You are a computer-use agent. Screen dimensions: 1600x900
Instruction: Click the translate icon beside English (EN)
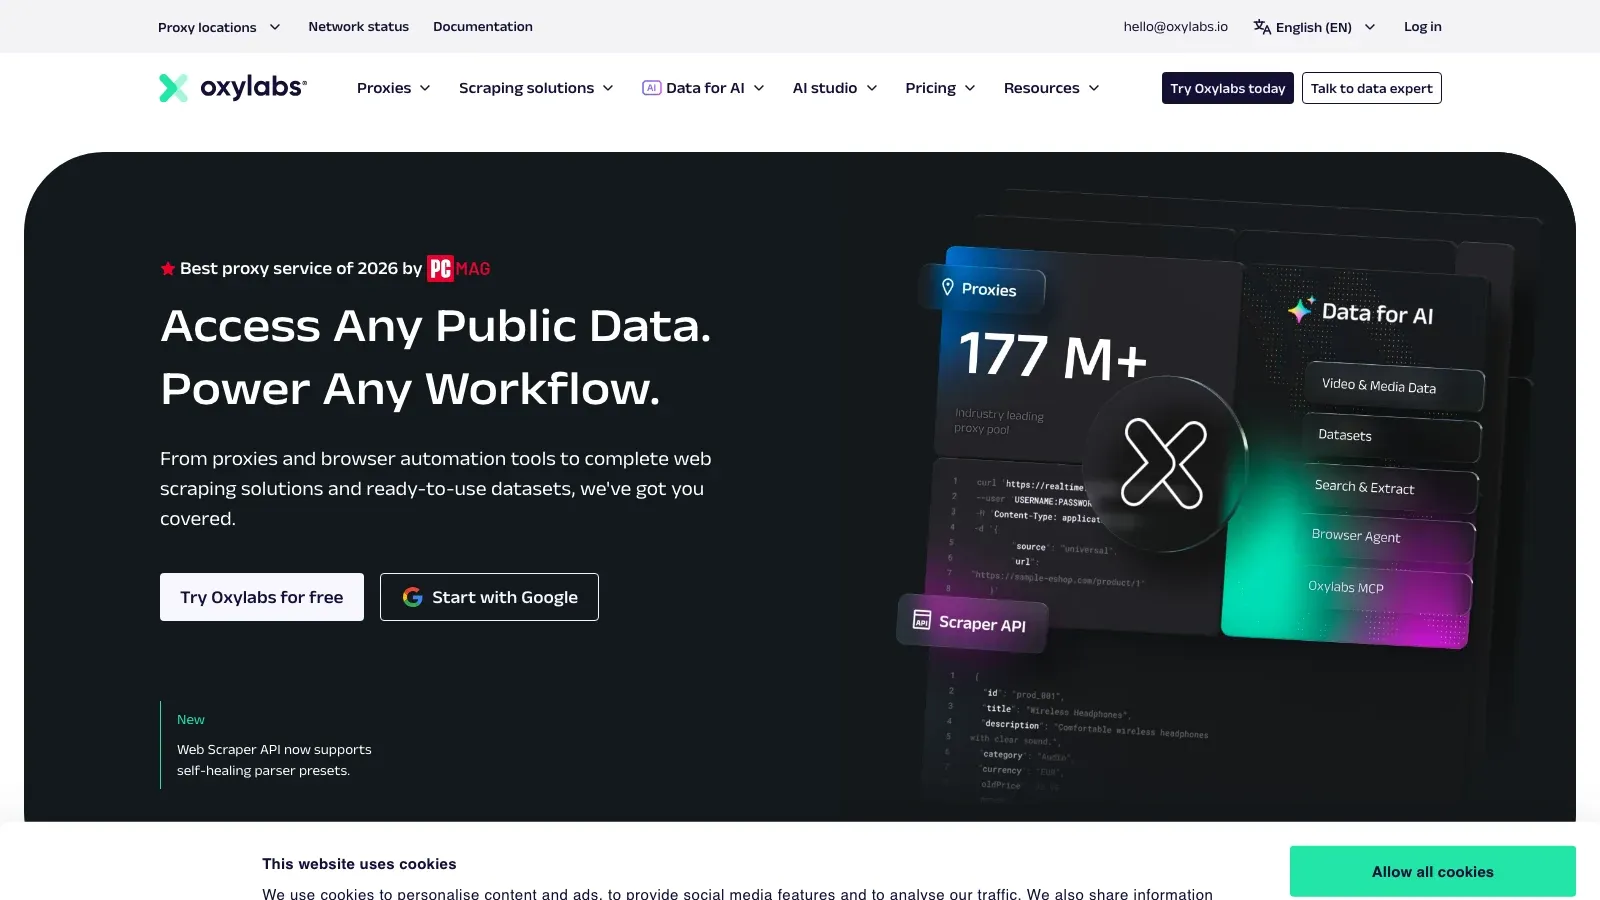pos(1262,27)
